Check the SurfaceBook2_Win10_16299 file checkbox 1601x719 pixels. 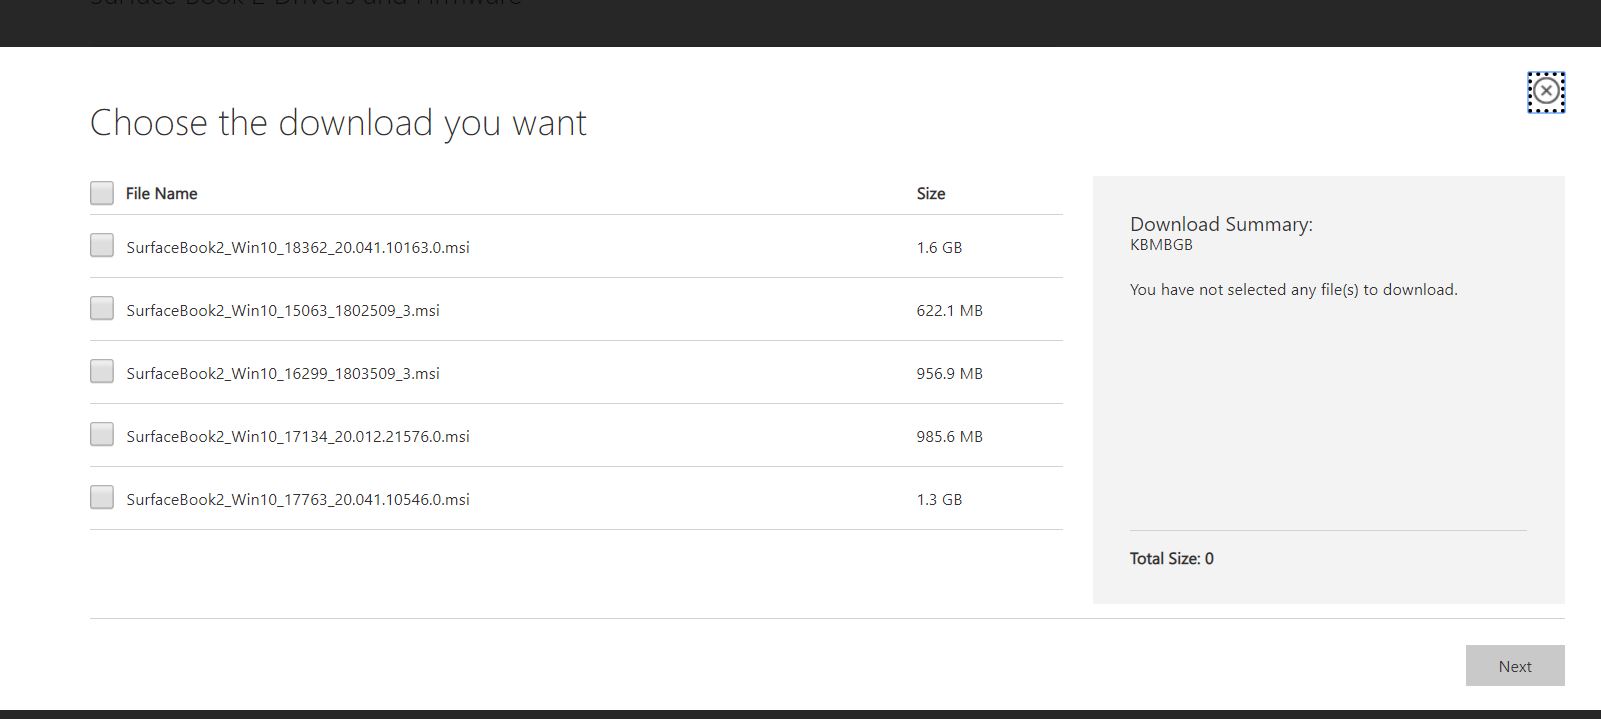pyautogui.click(x=102, y=372)
